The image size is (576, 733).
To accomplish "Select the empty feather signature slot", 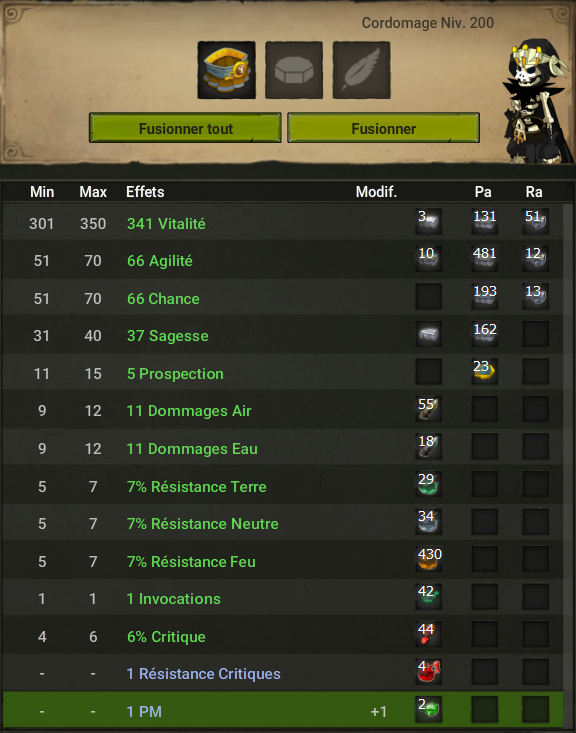I will pyautogui.click(x=361, y=70).
